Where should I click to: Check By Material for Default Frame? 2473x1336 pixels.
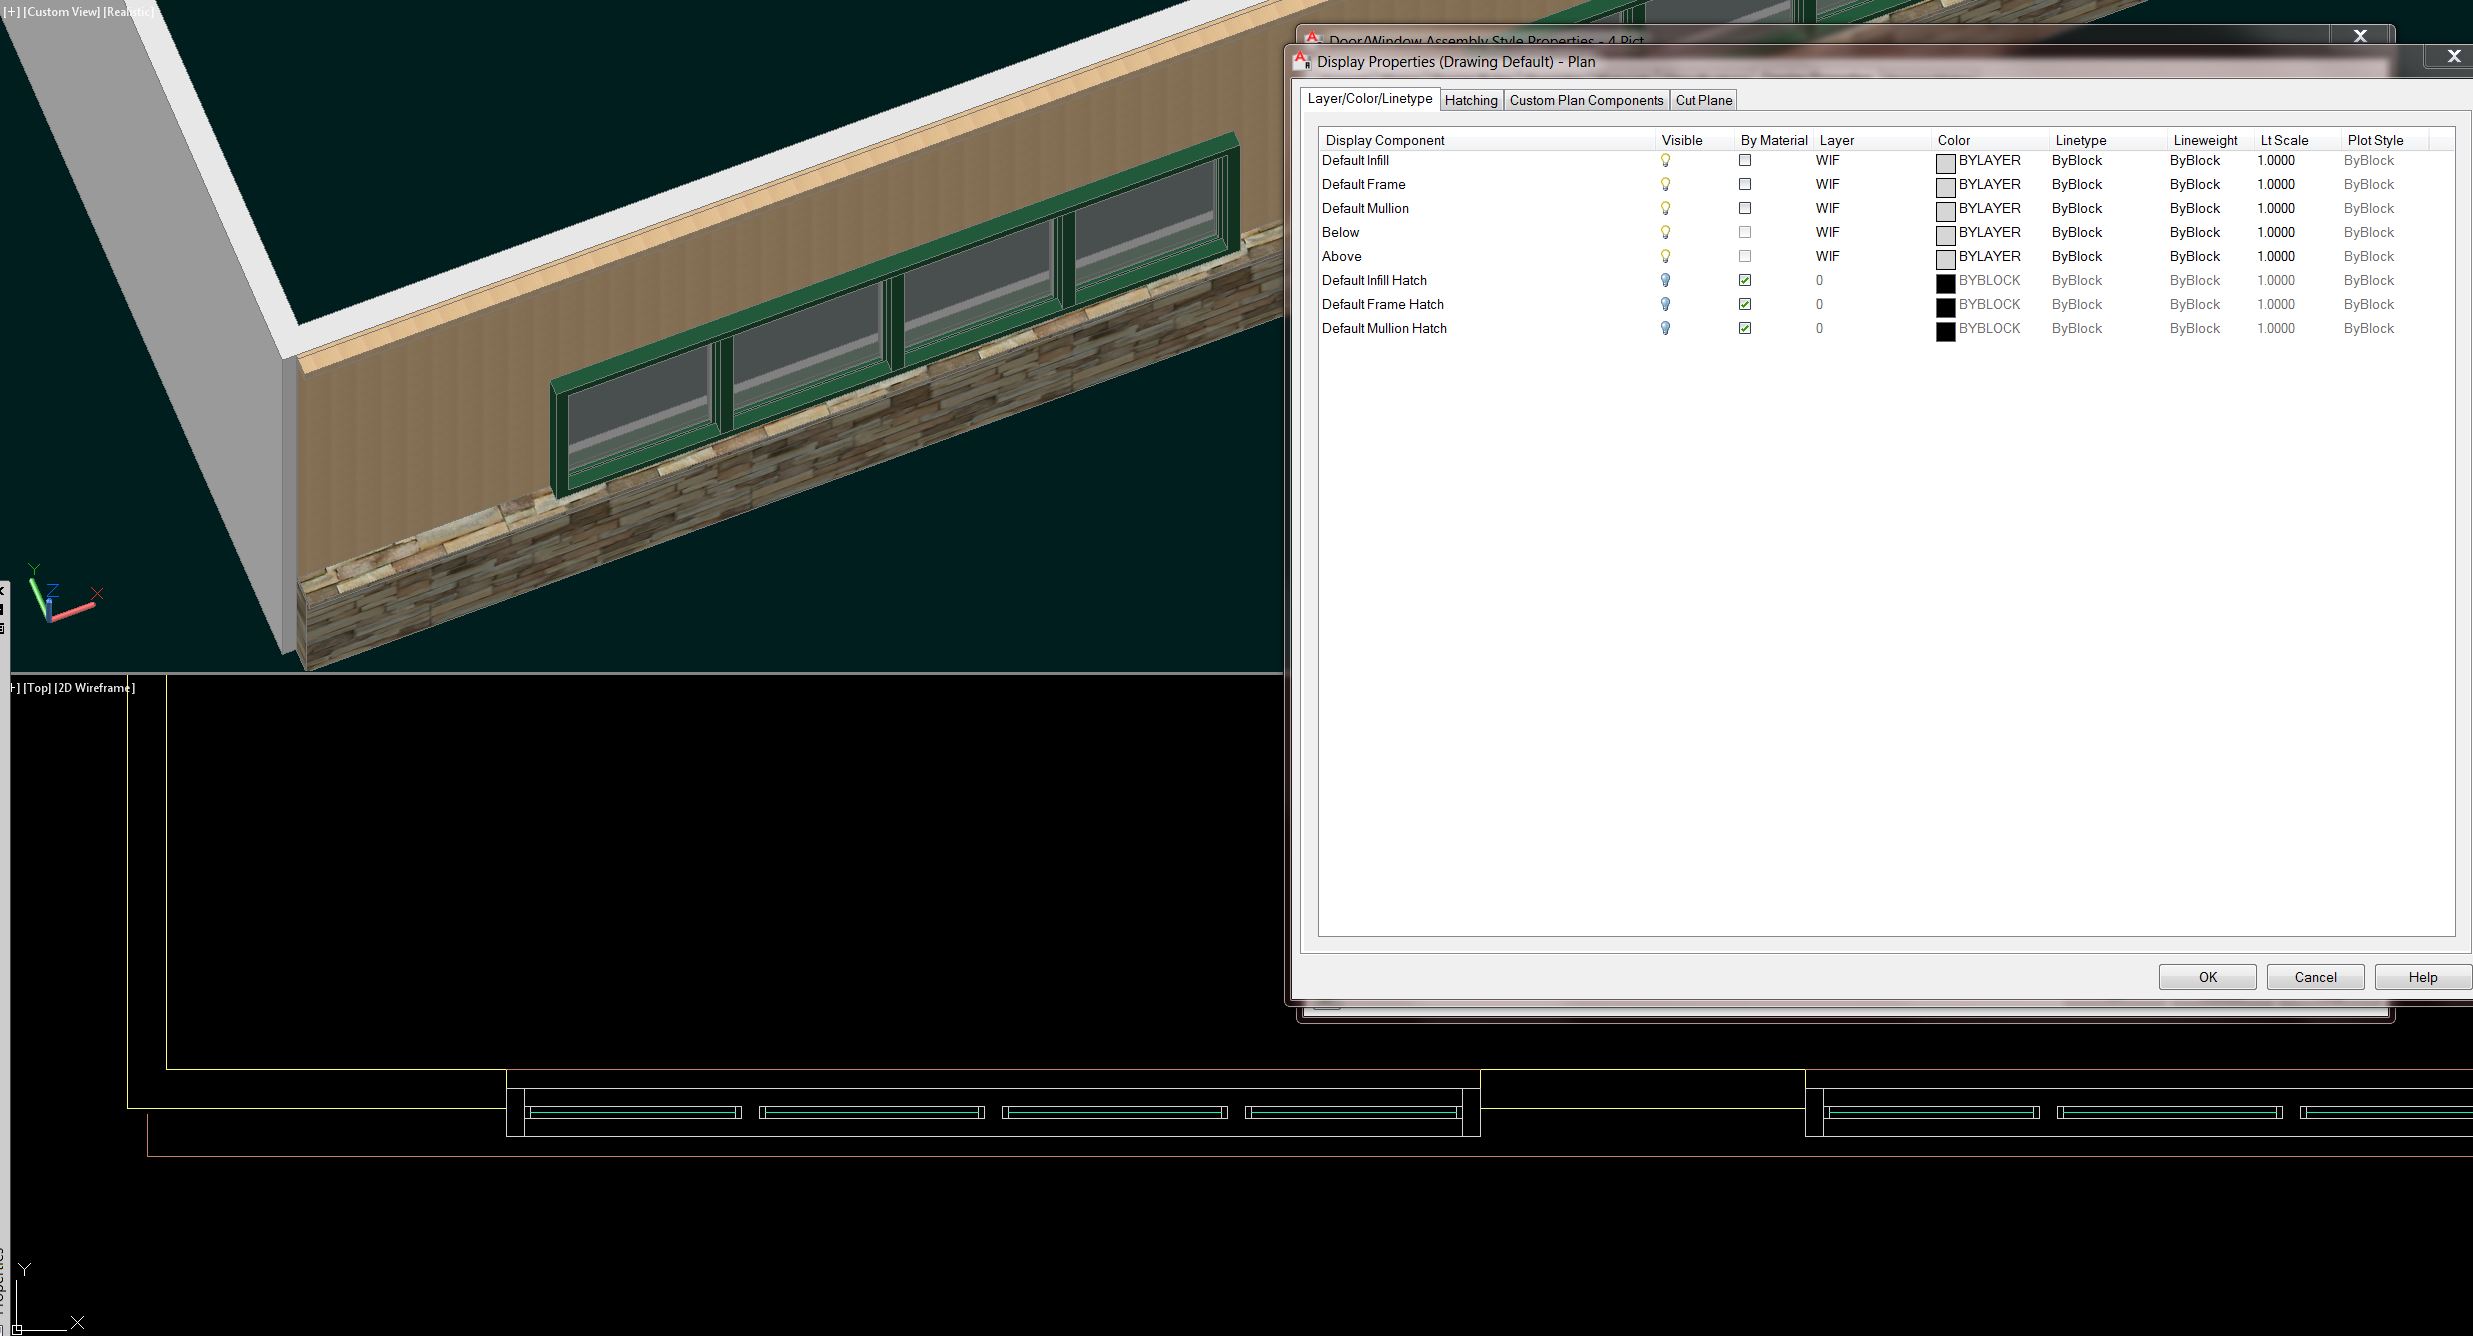(1745, 184)
